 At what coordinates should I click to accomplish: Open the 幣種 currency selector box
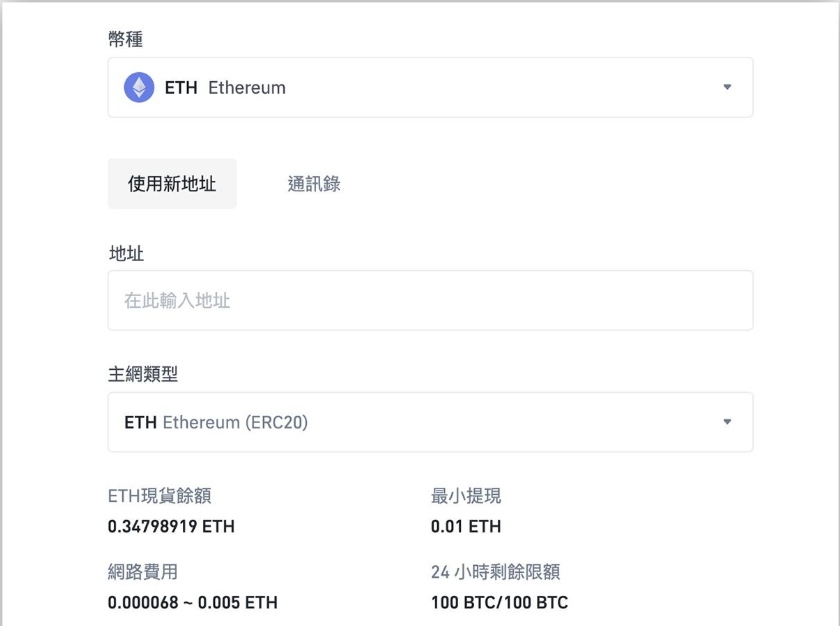430,87
